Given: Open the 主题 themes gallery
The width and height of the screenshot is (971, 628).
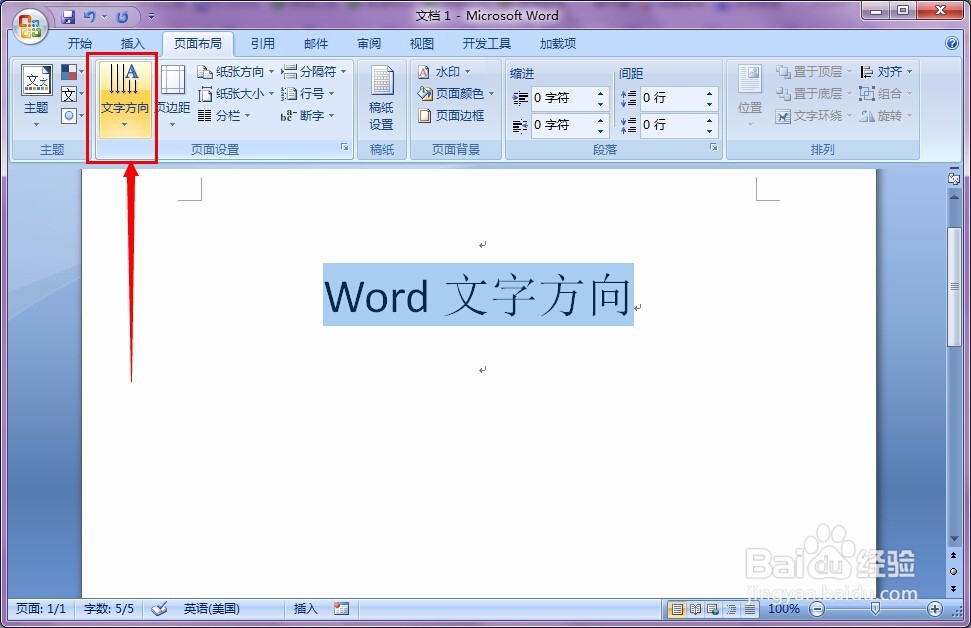Looking at the screenshot, I should click(x=37, y=97).
